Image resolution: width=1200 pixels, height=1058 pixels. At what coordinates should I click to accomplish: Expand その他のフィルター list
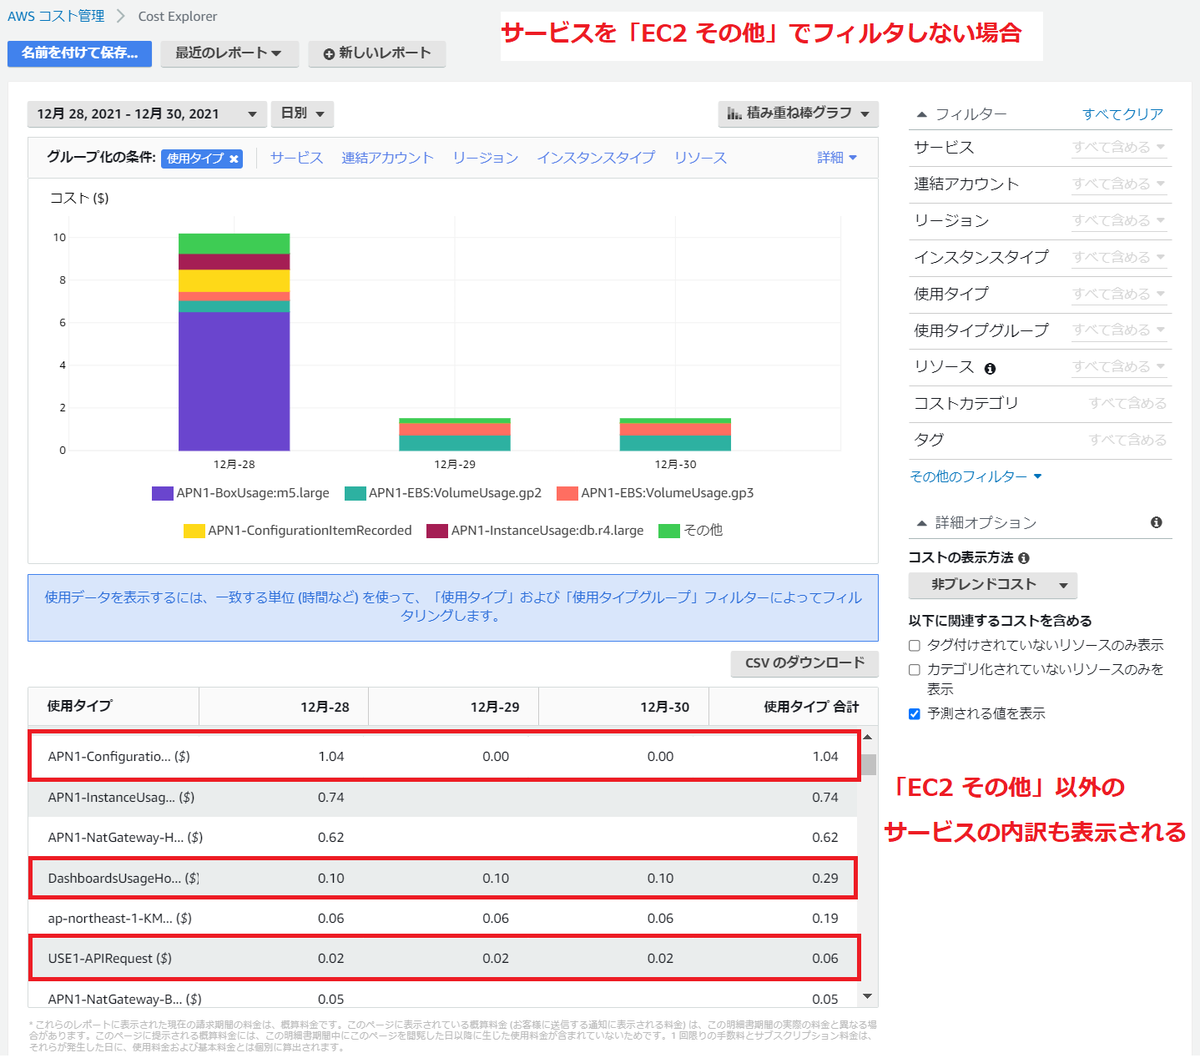pos(975,477)
